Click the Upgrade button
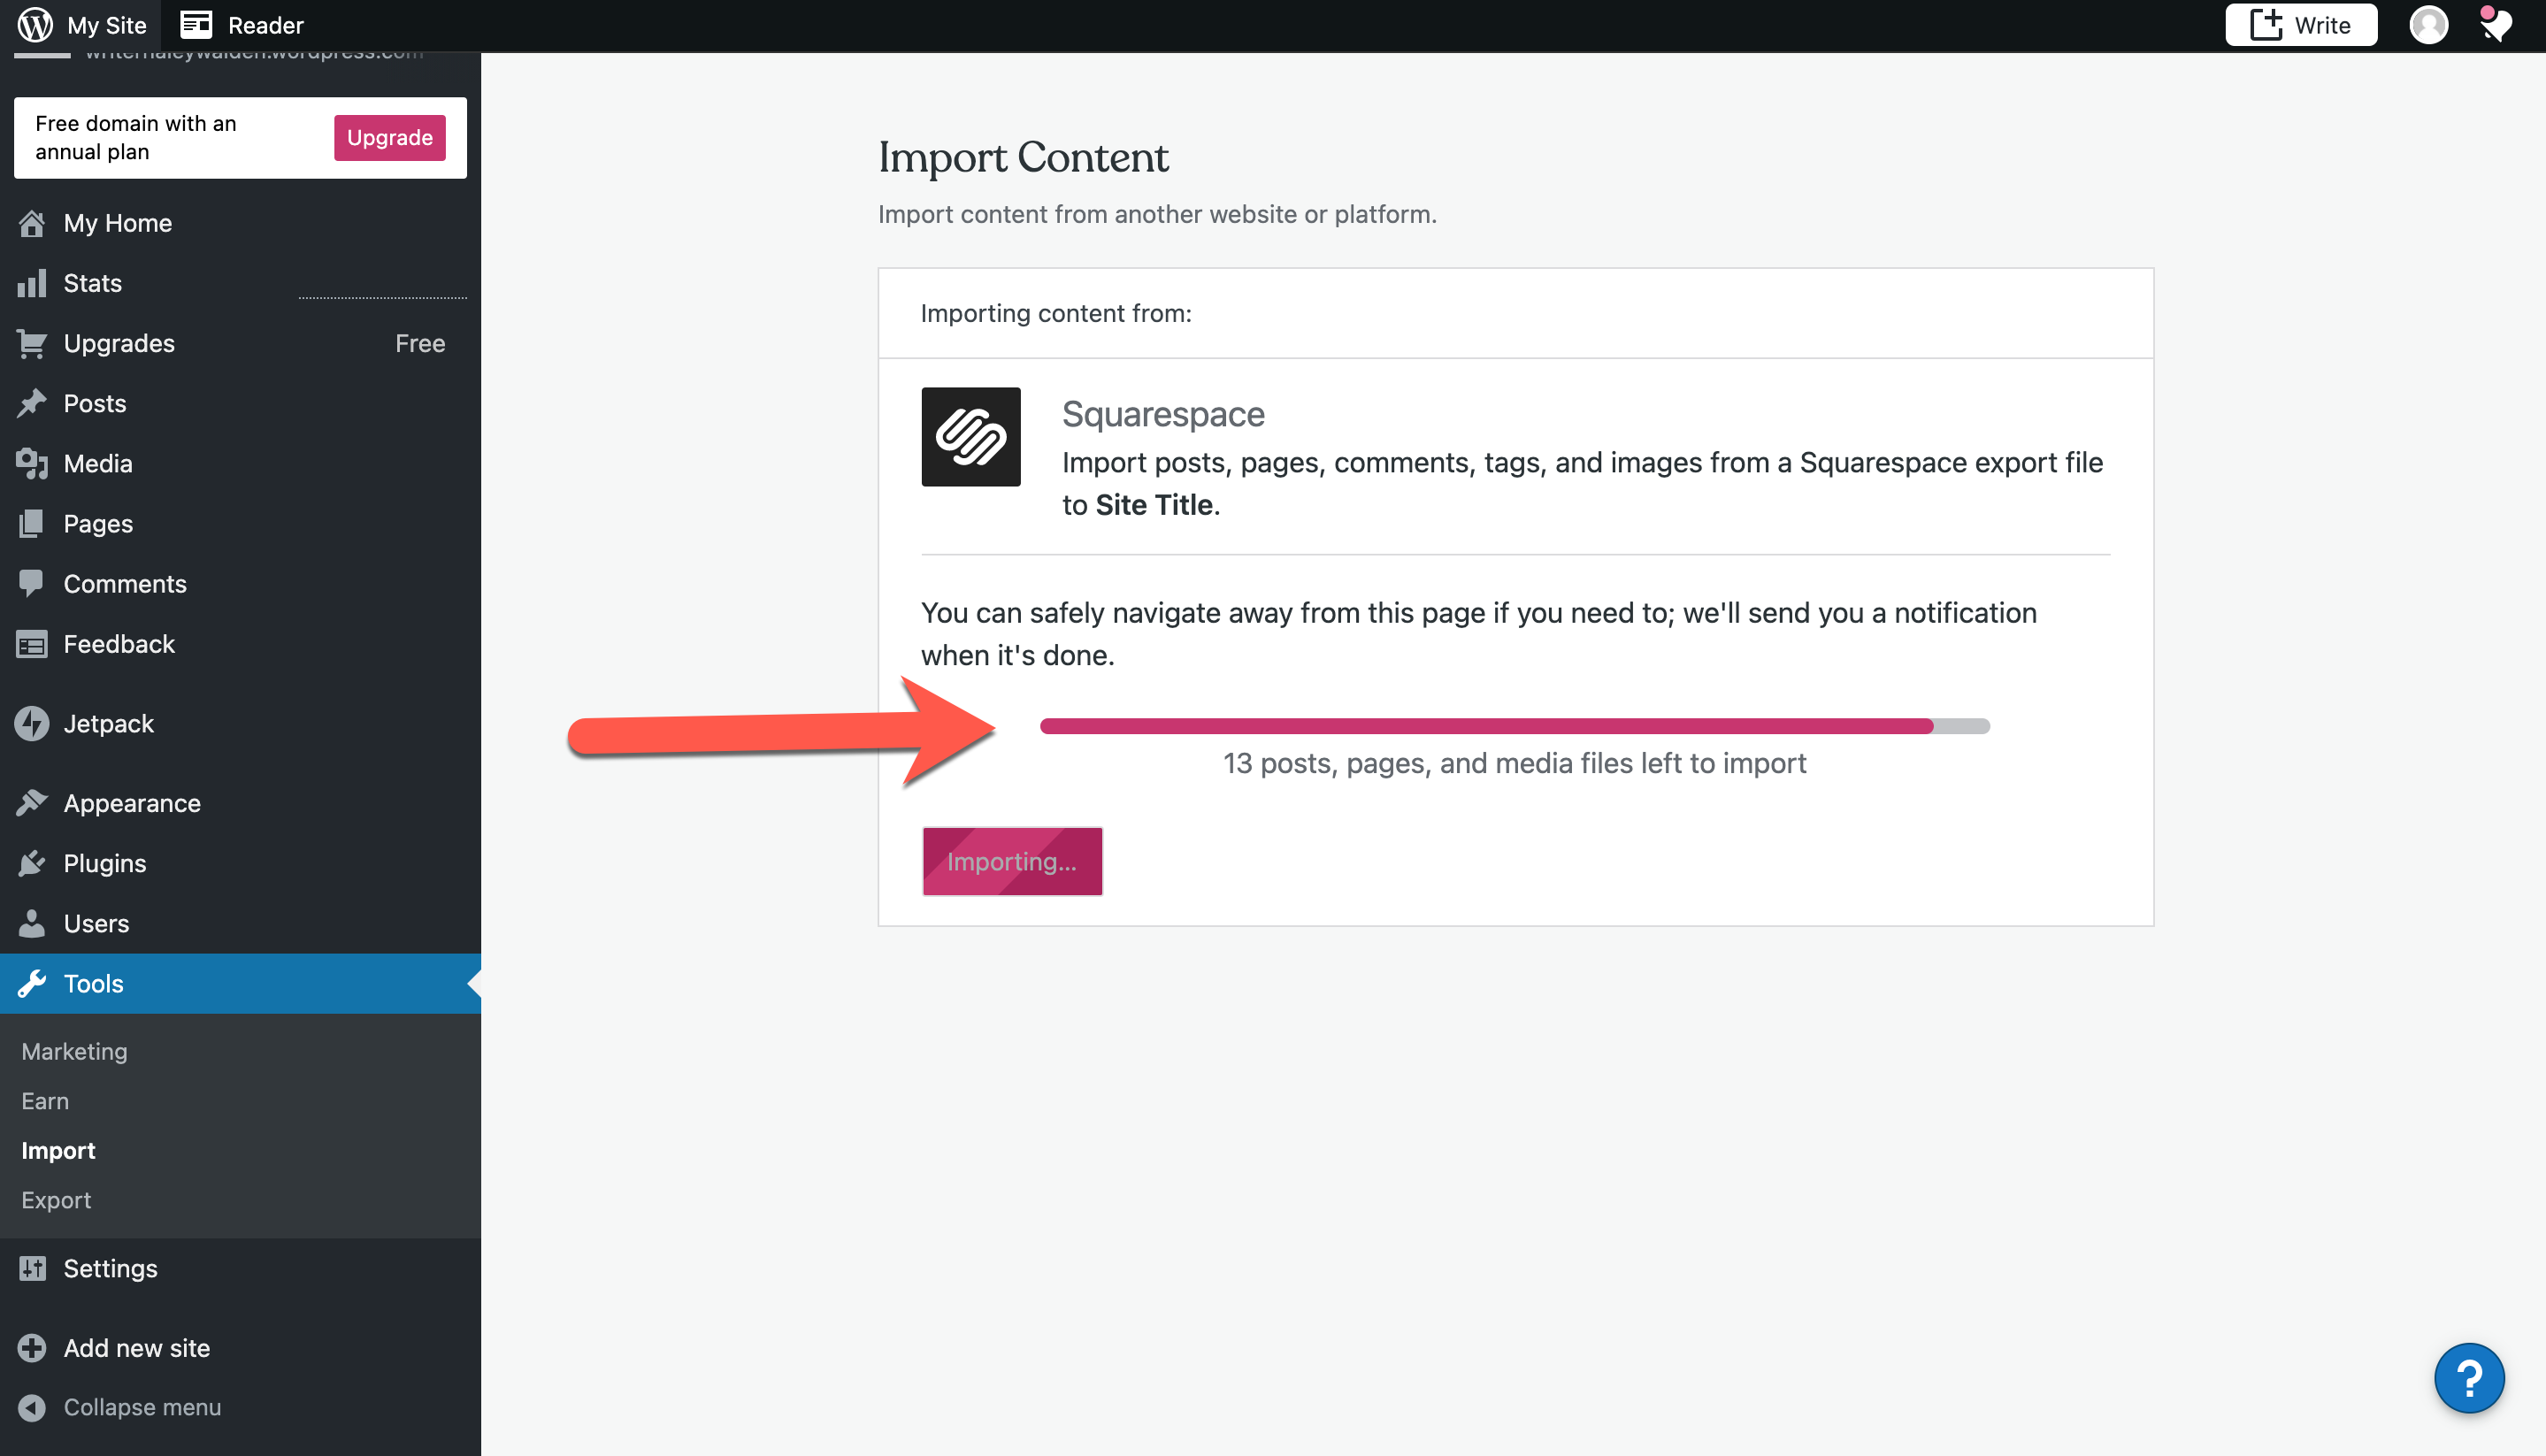 [389, 138]
